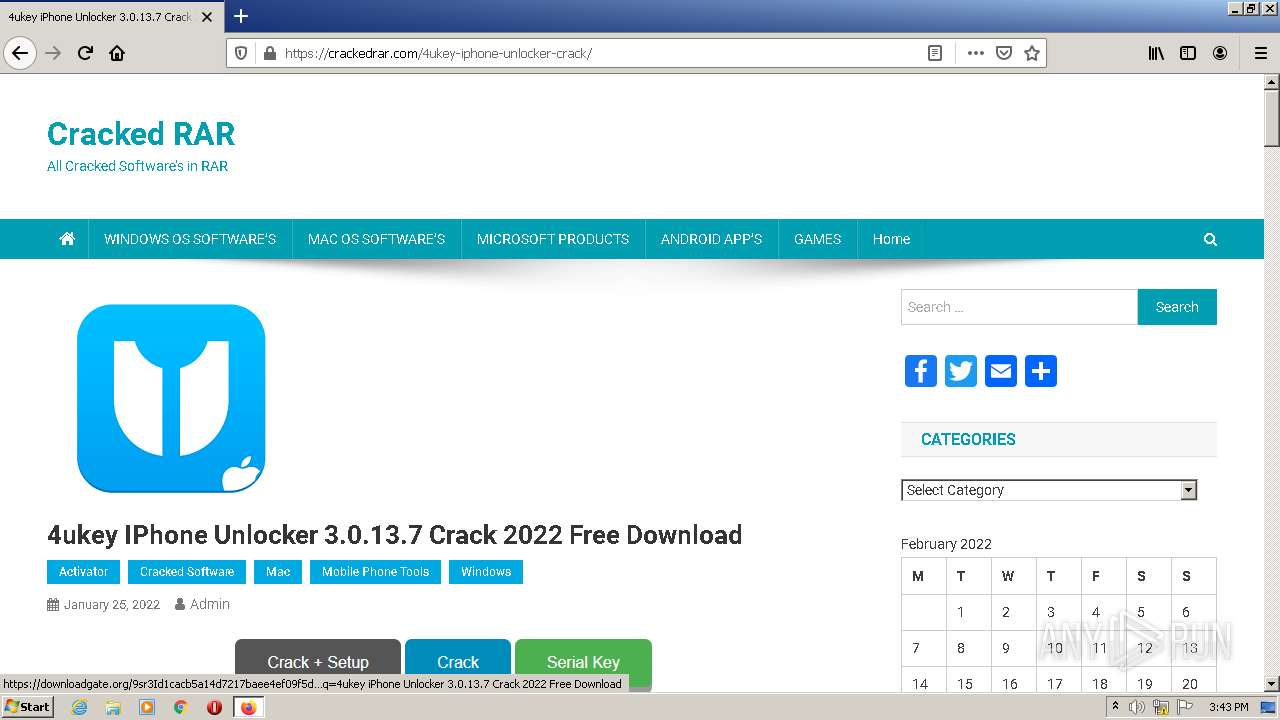Click the 4ukey app logo image
The width and height of the screenshot is (1280, 720).
tap(171, 398)
